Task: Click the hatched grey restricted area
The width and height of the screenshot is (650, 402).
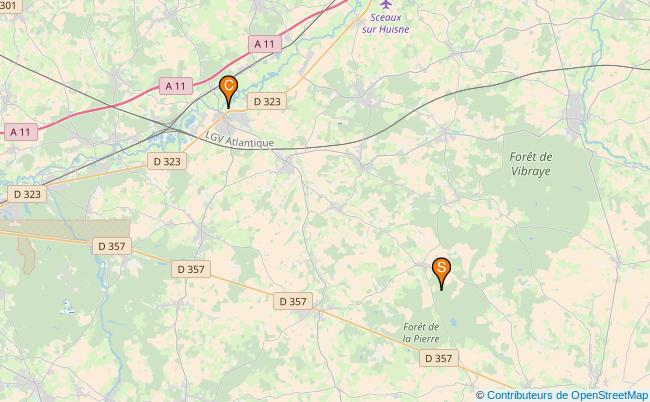Action: [66, 229]
